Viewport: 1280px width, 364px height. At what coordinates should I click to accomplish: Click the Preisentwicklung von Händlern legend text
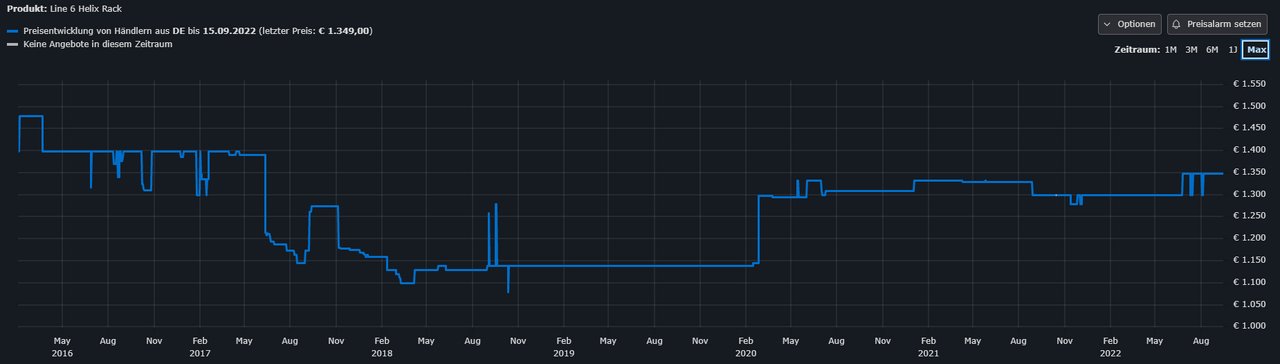tap(198, 31)
